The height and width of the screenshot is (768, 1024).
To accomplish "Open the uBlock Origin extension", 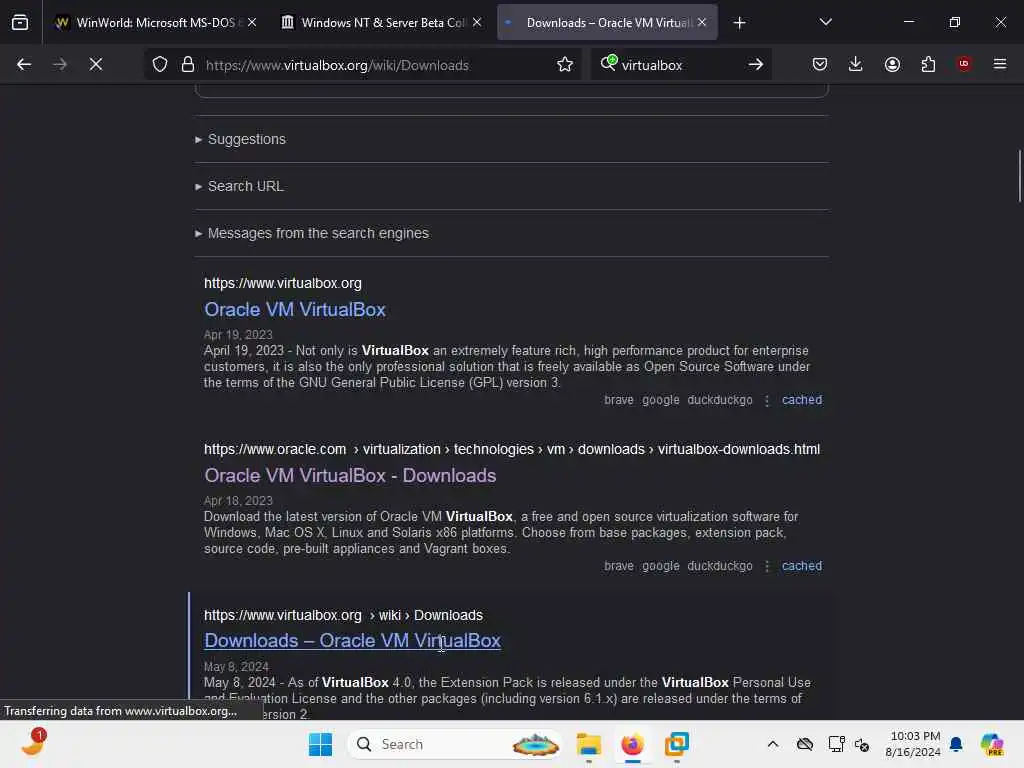I will tap(964, 64).
